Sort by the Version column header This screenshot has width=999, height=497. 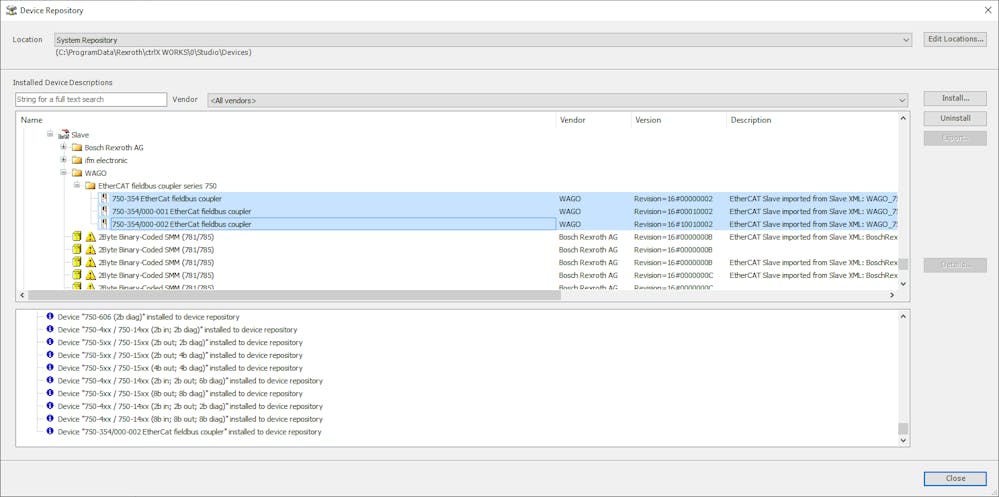click(679, 120)
